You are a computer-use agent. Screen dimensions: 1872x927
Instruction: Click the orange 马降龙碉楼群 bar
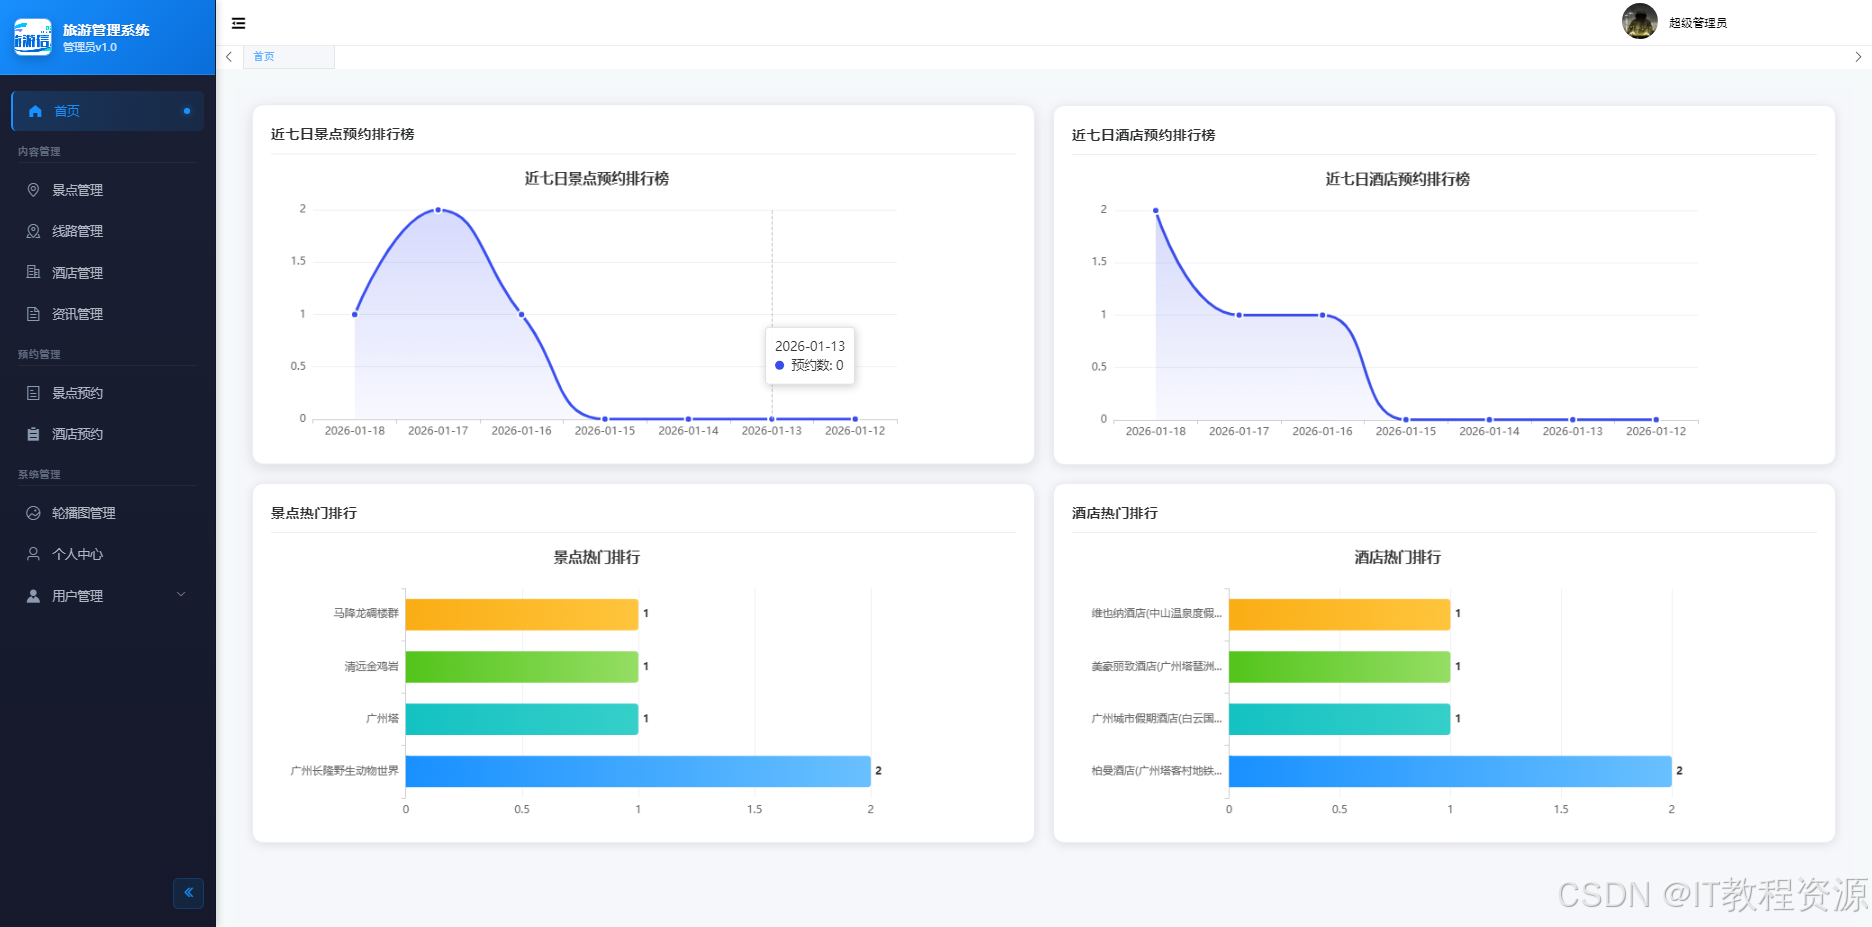[x=522, y=614]
